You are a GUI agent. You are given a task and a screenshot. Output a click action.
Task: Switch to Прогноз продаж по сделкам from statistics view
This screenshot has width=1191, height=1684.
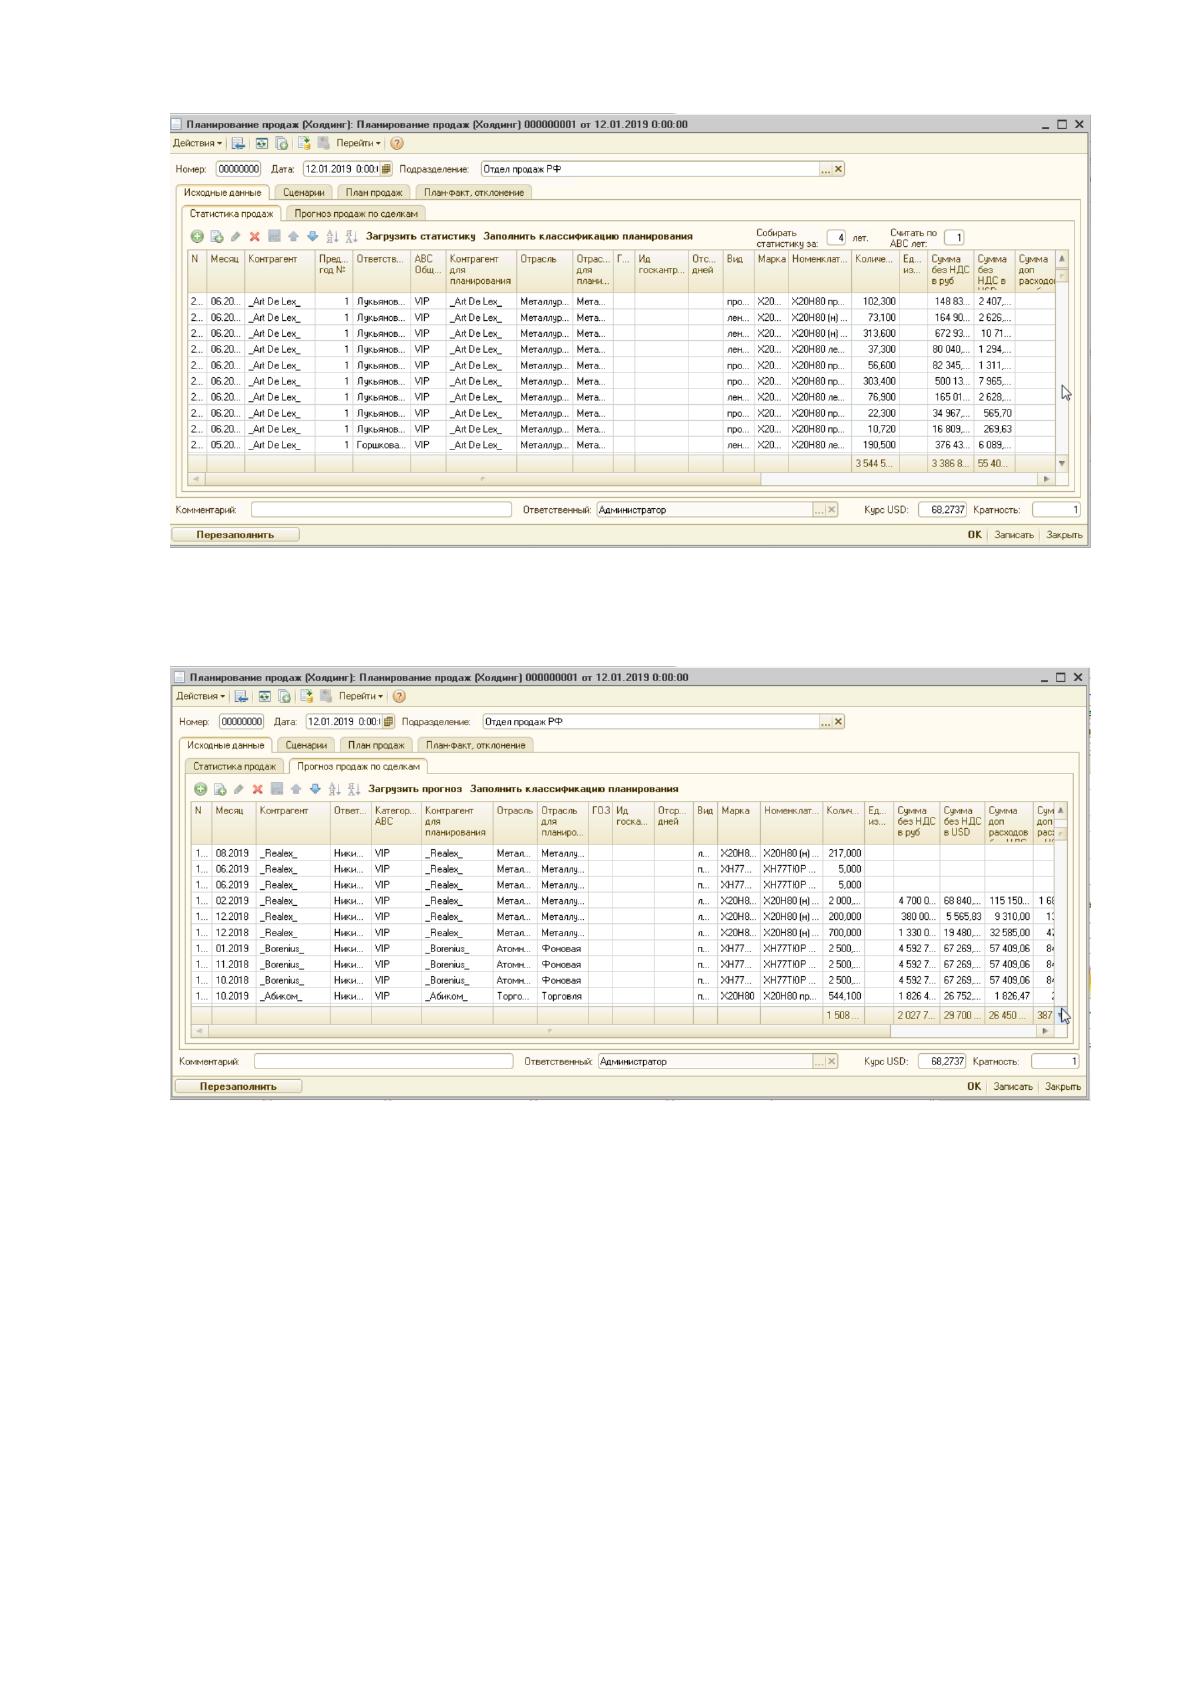click(356, 214)
